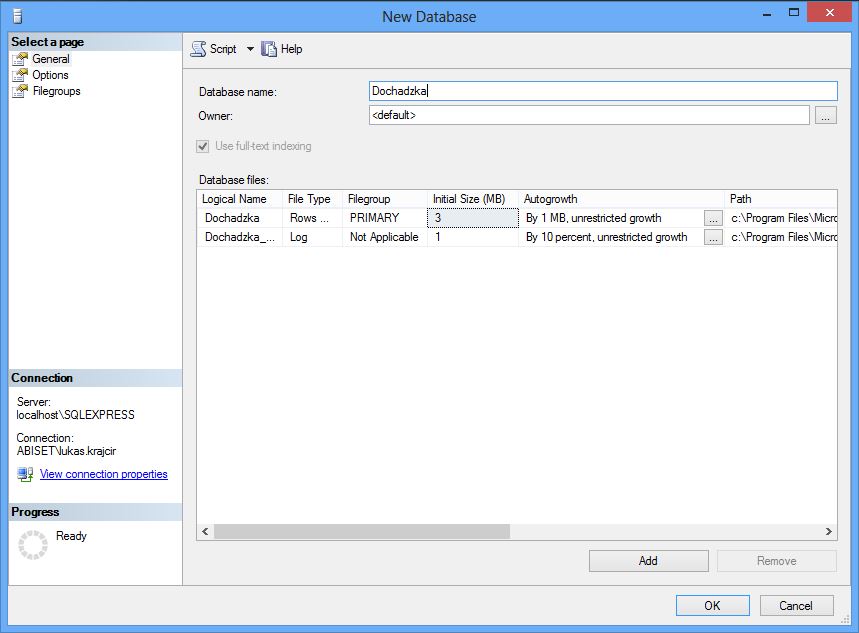Open the View connection properties link
This screenshot has width=859, height=633.
click(x=104, y=474)
